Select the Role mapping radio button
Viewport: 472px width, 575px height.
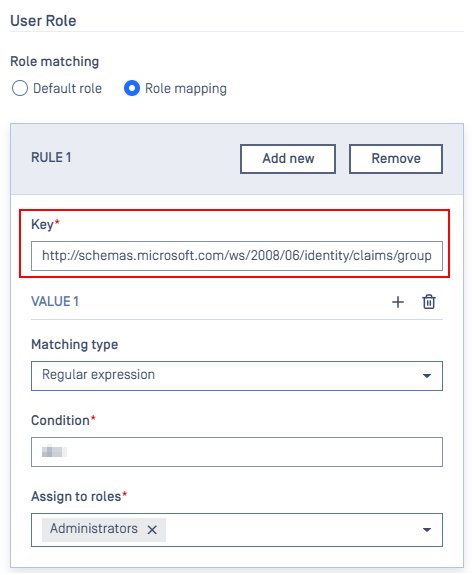coord(132,88)
